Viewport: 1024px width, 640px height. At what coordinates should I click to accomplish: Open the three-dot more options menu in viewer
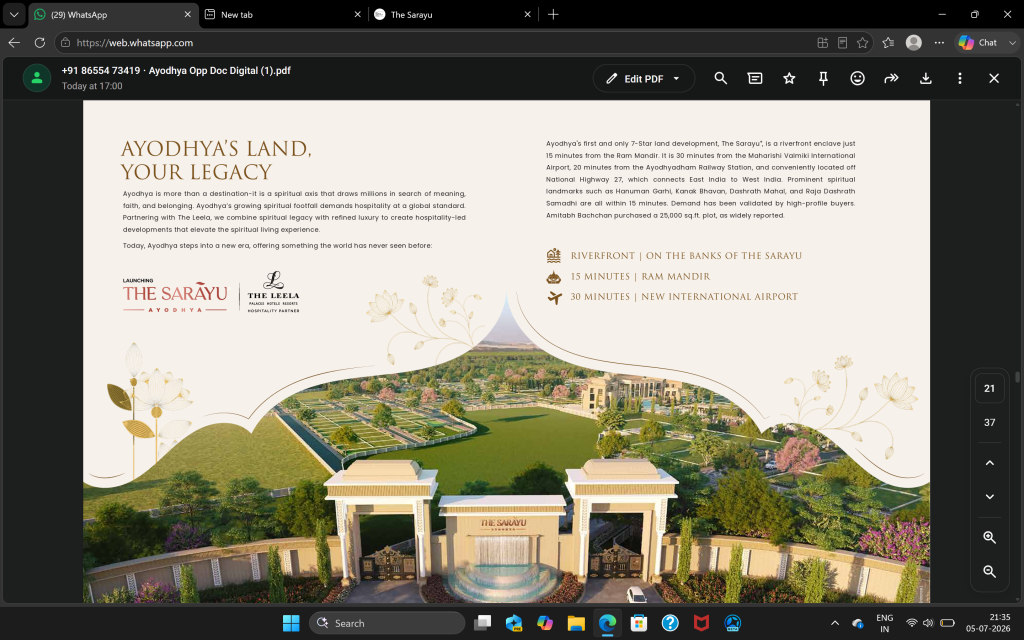coord(959,78)
